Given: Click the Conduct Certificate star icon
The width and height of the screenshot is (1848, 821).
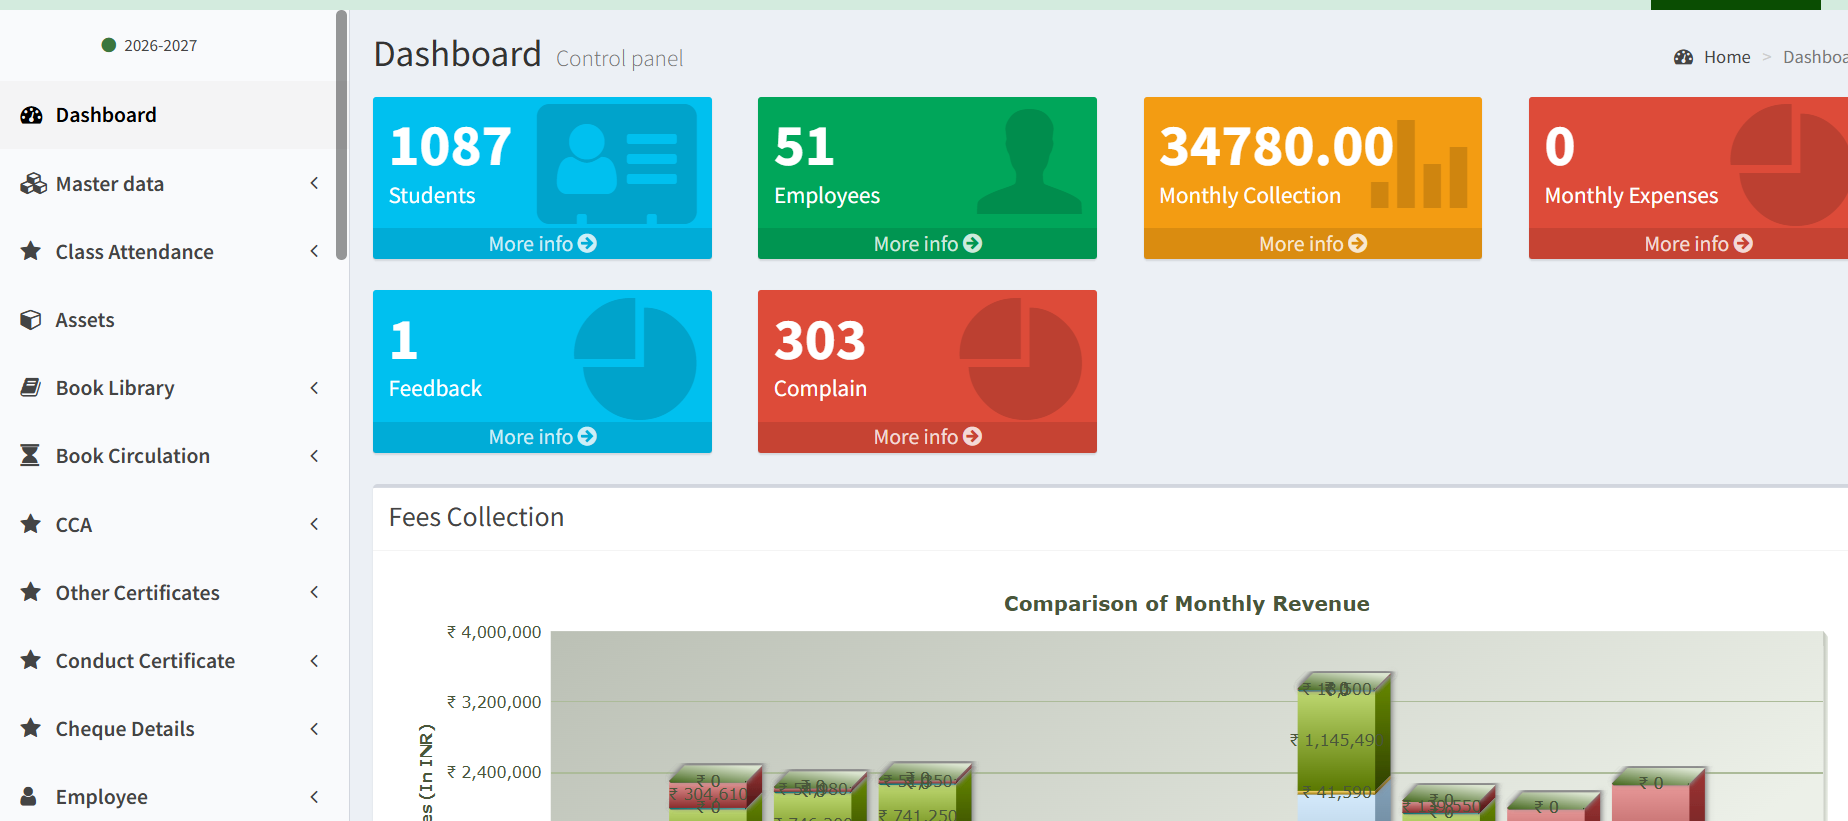Looking at the screenshot, I should [x=31, y=660].
